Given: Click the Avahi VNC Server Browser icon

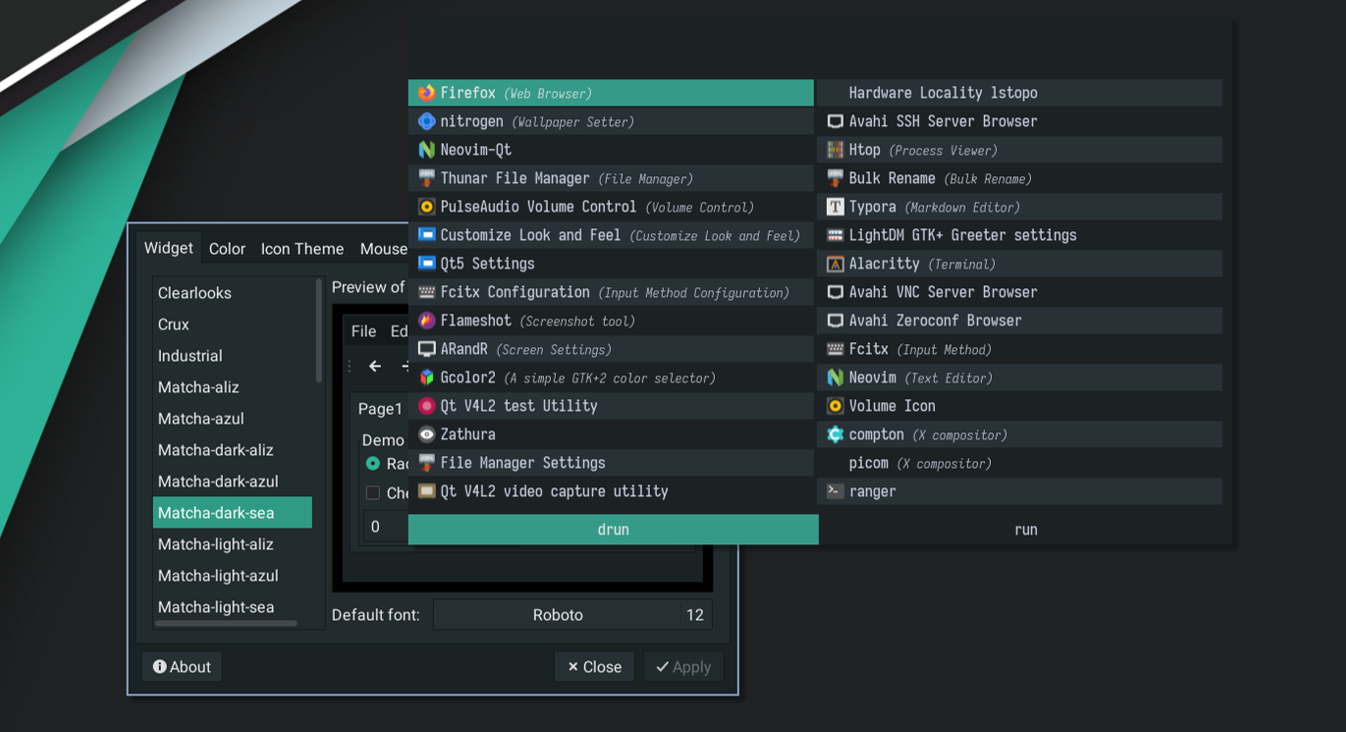Looking at the screenshot, I should coord(835,292).
